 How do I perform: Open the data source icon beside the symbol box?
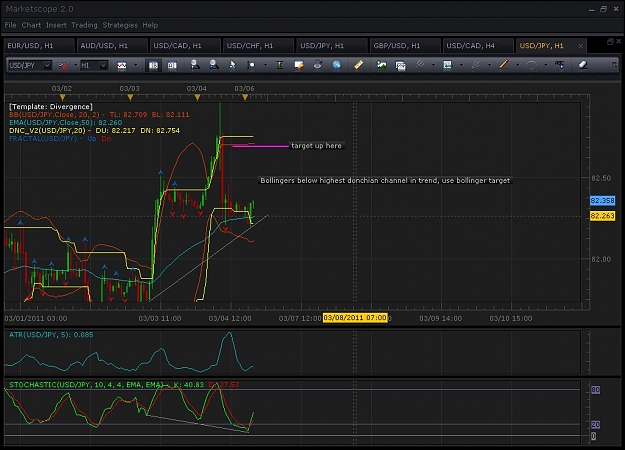click(x=63, y=65)
